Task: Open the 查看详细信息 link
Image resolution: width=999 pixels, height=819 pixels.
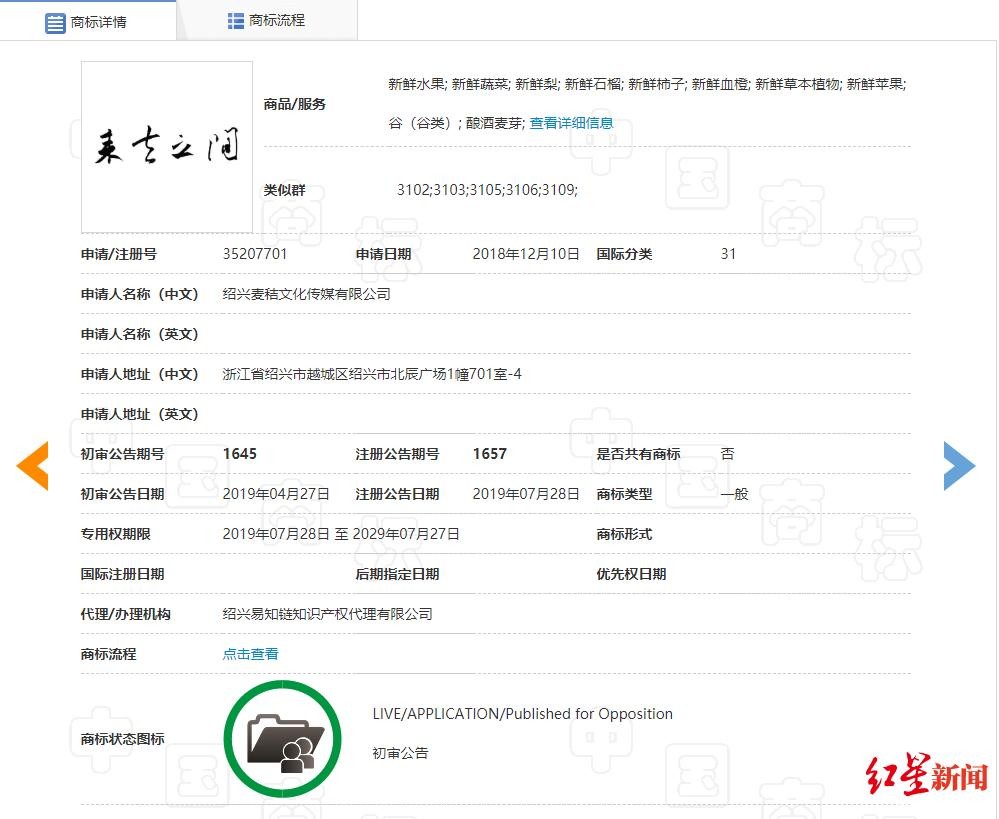Action: click(571, 123)
